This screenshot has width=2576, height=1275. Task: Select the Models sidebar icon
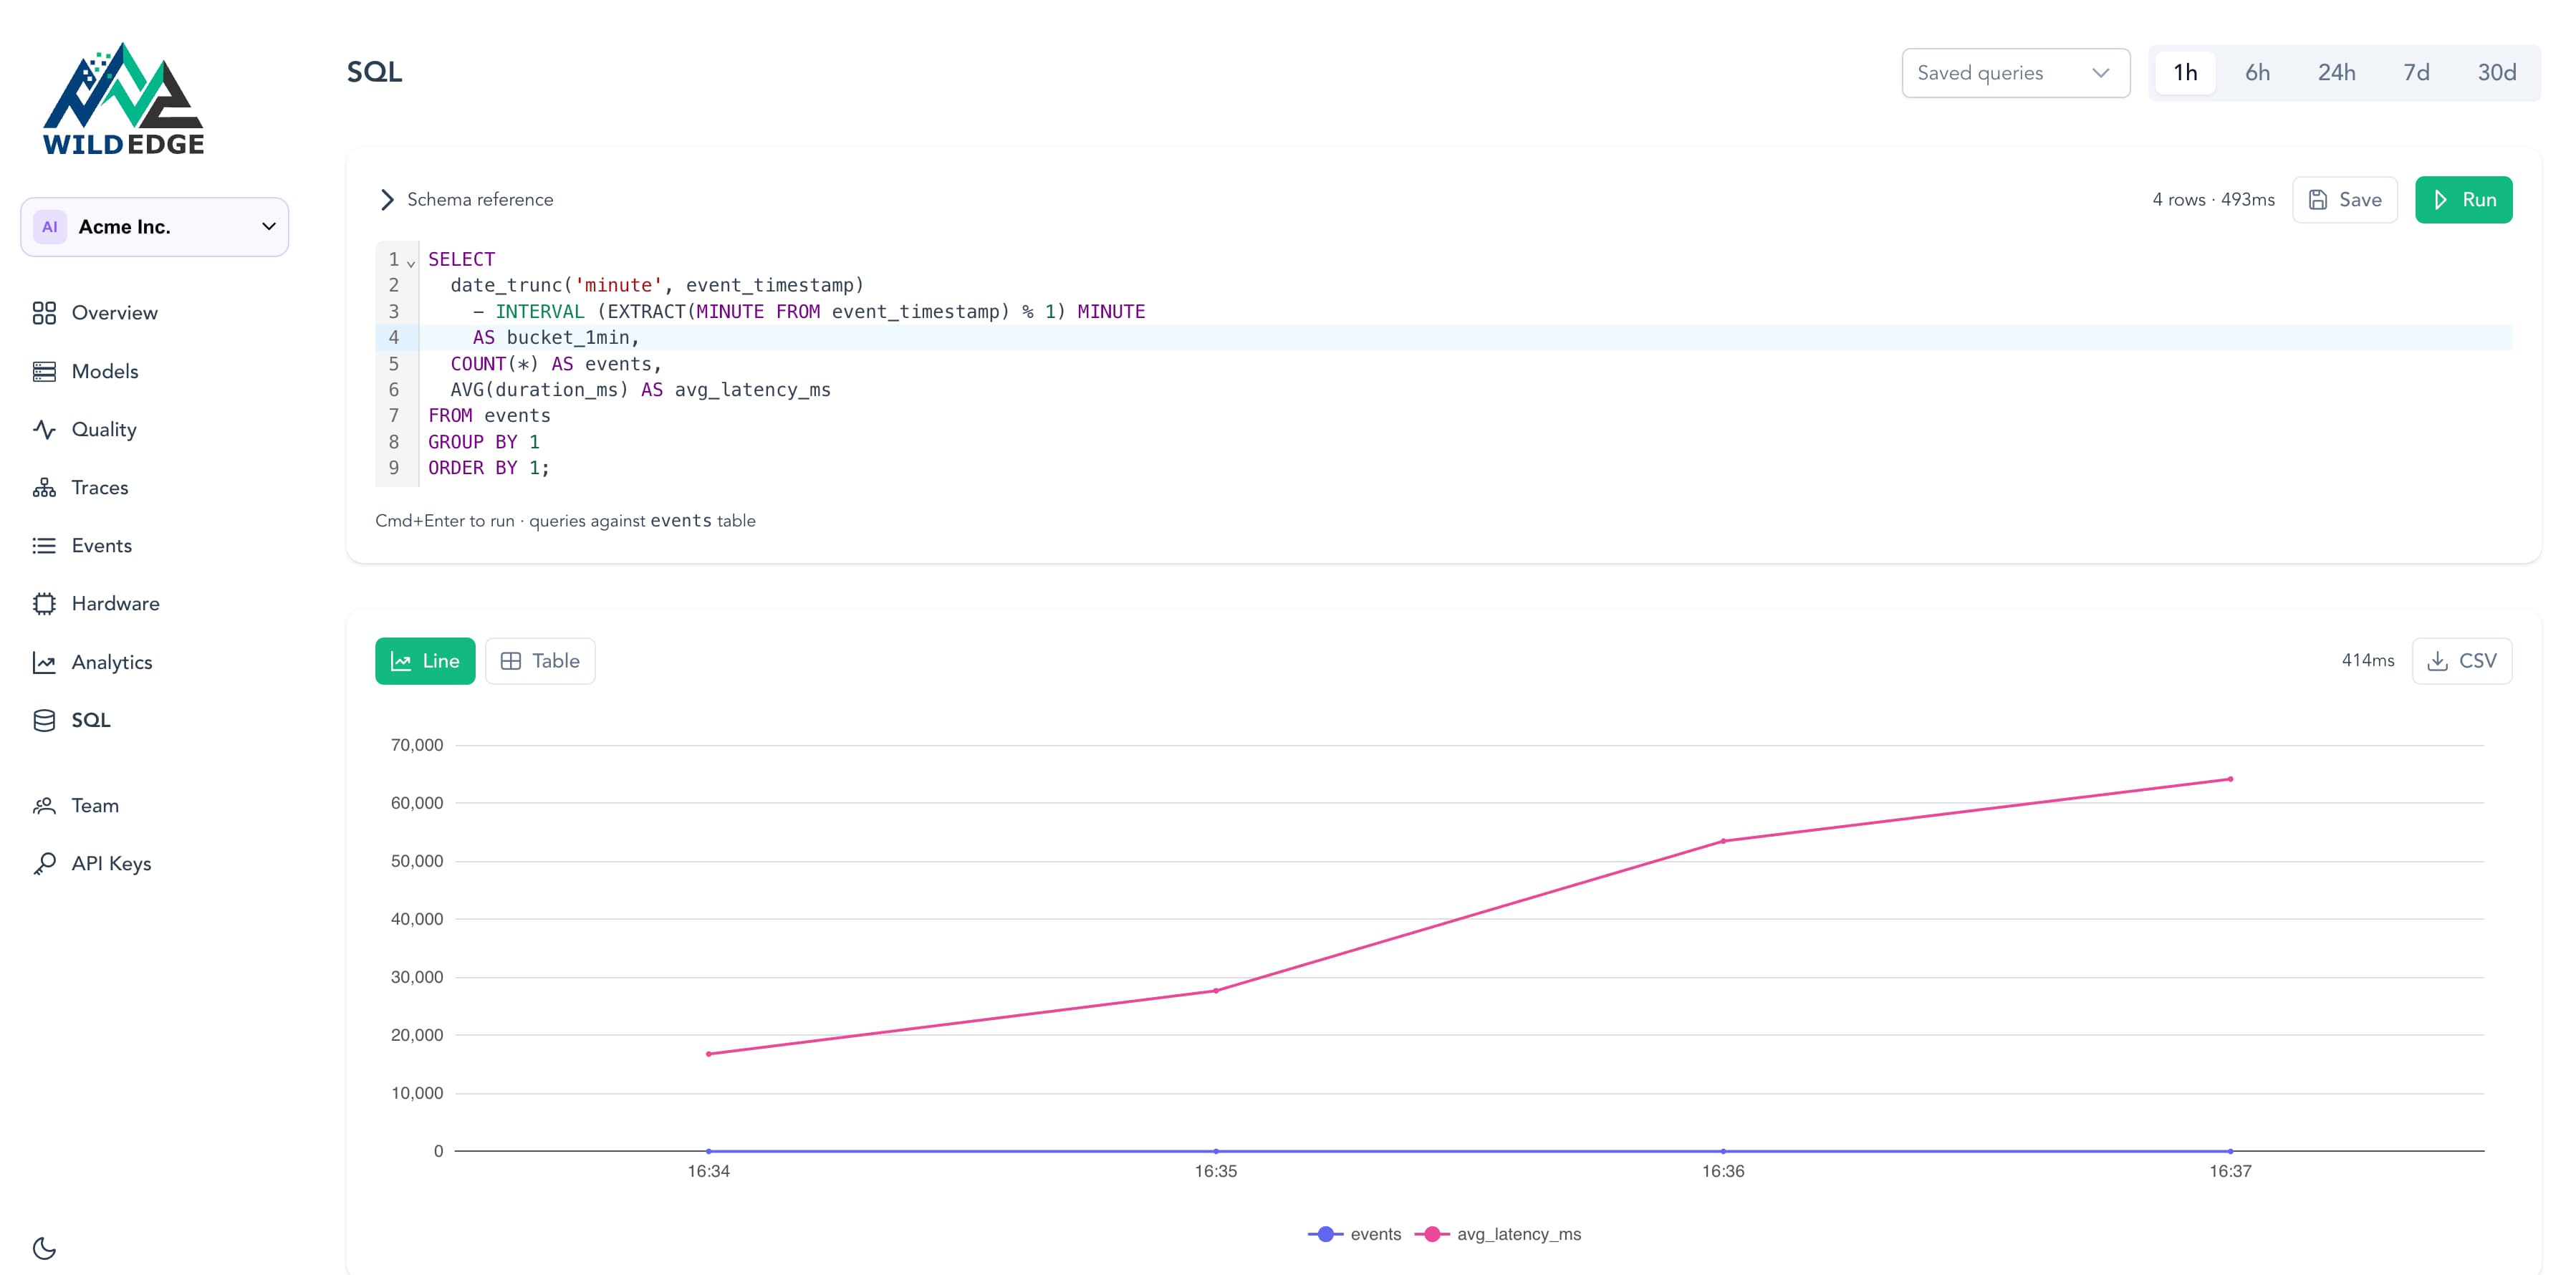pyautogui.click(x=44, y=370)
